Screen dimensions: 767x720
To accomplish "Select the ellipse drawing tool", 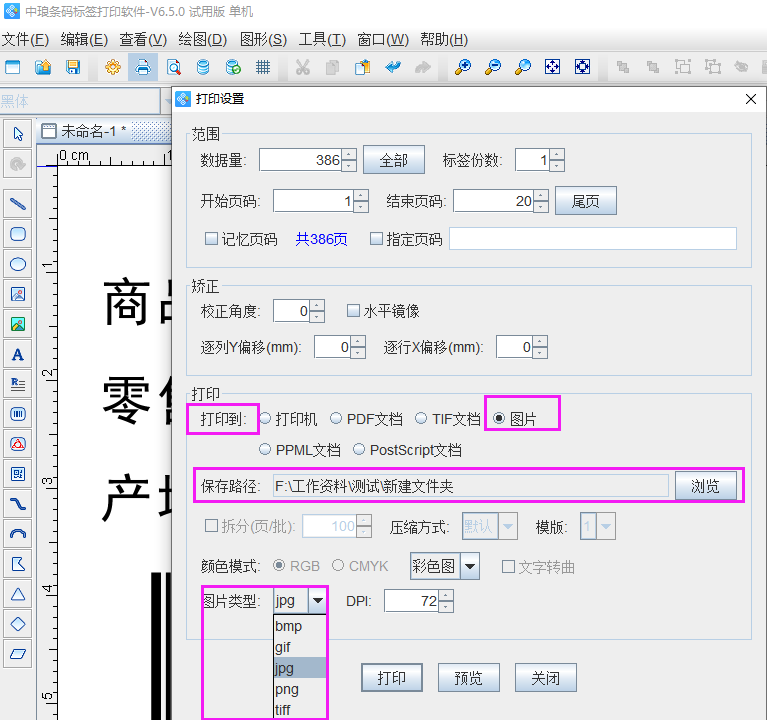I will click(18, 264).
